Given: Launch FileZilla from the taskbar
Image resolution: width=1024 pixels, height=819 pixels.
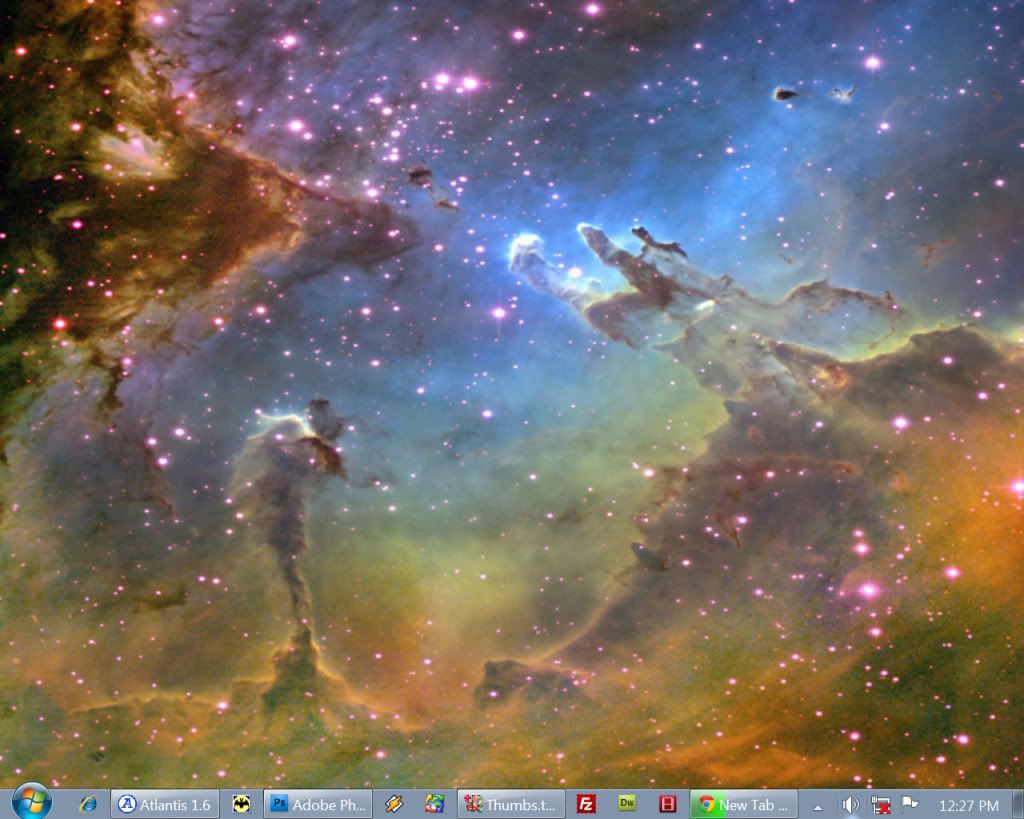Looking at the screenshot, I should pos(587,804).
